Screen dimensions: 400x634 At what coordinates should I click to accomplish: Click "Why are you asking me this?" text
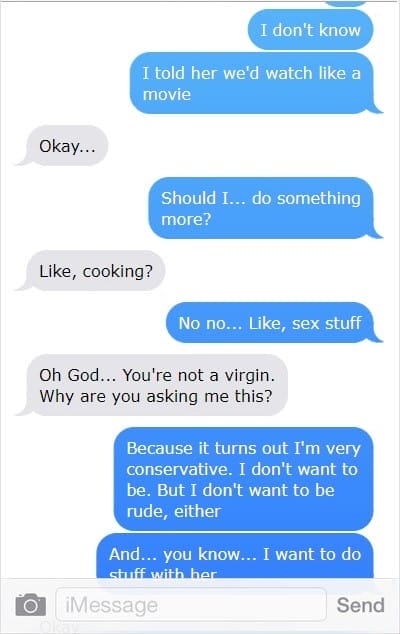click(156, 396)
